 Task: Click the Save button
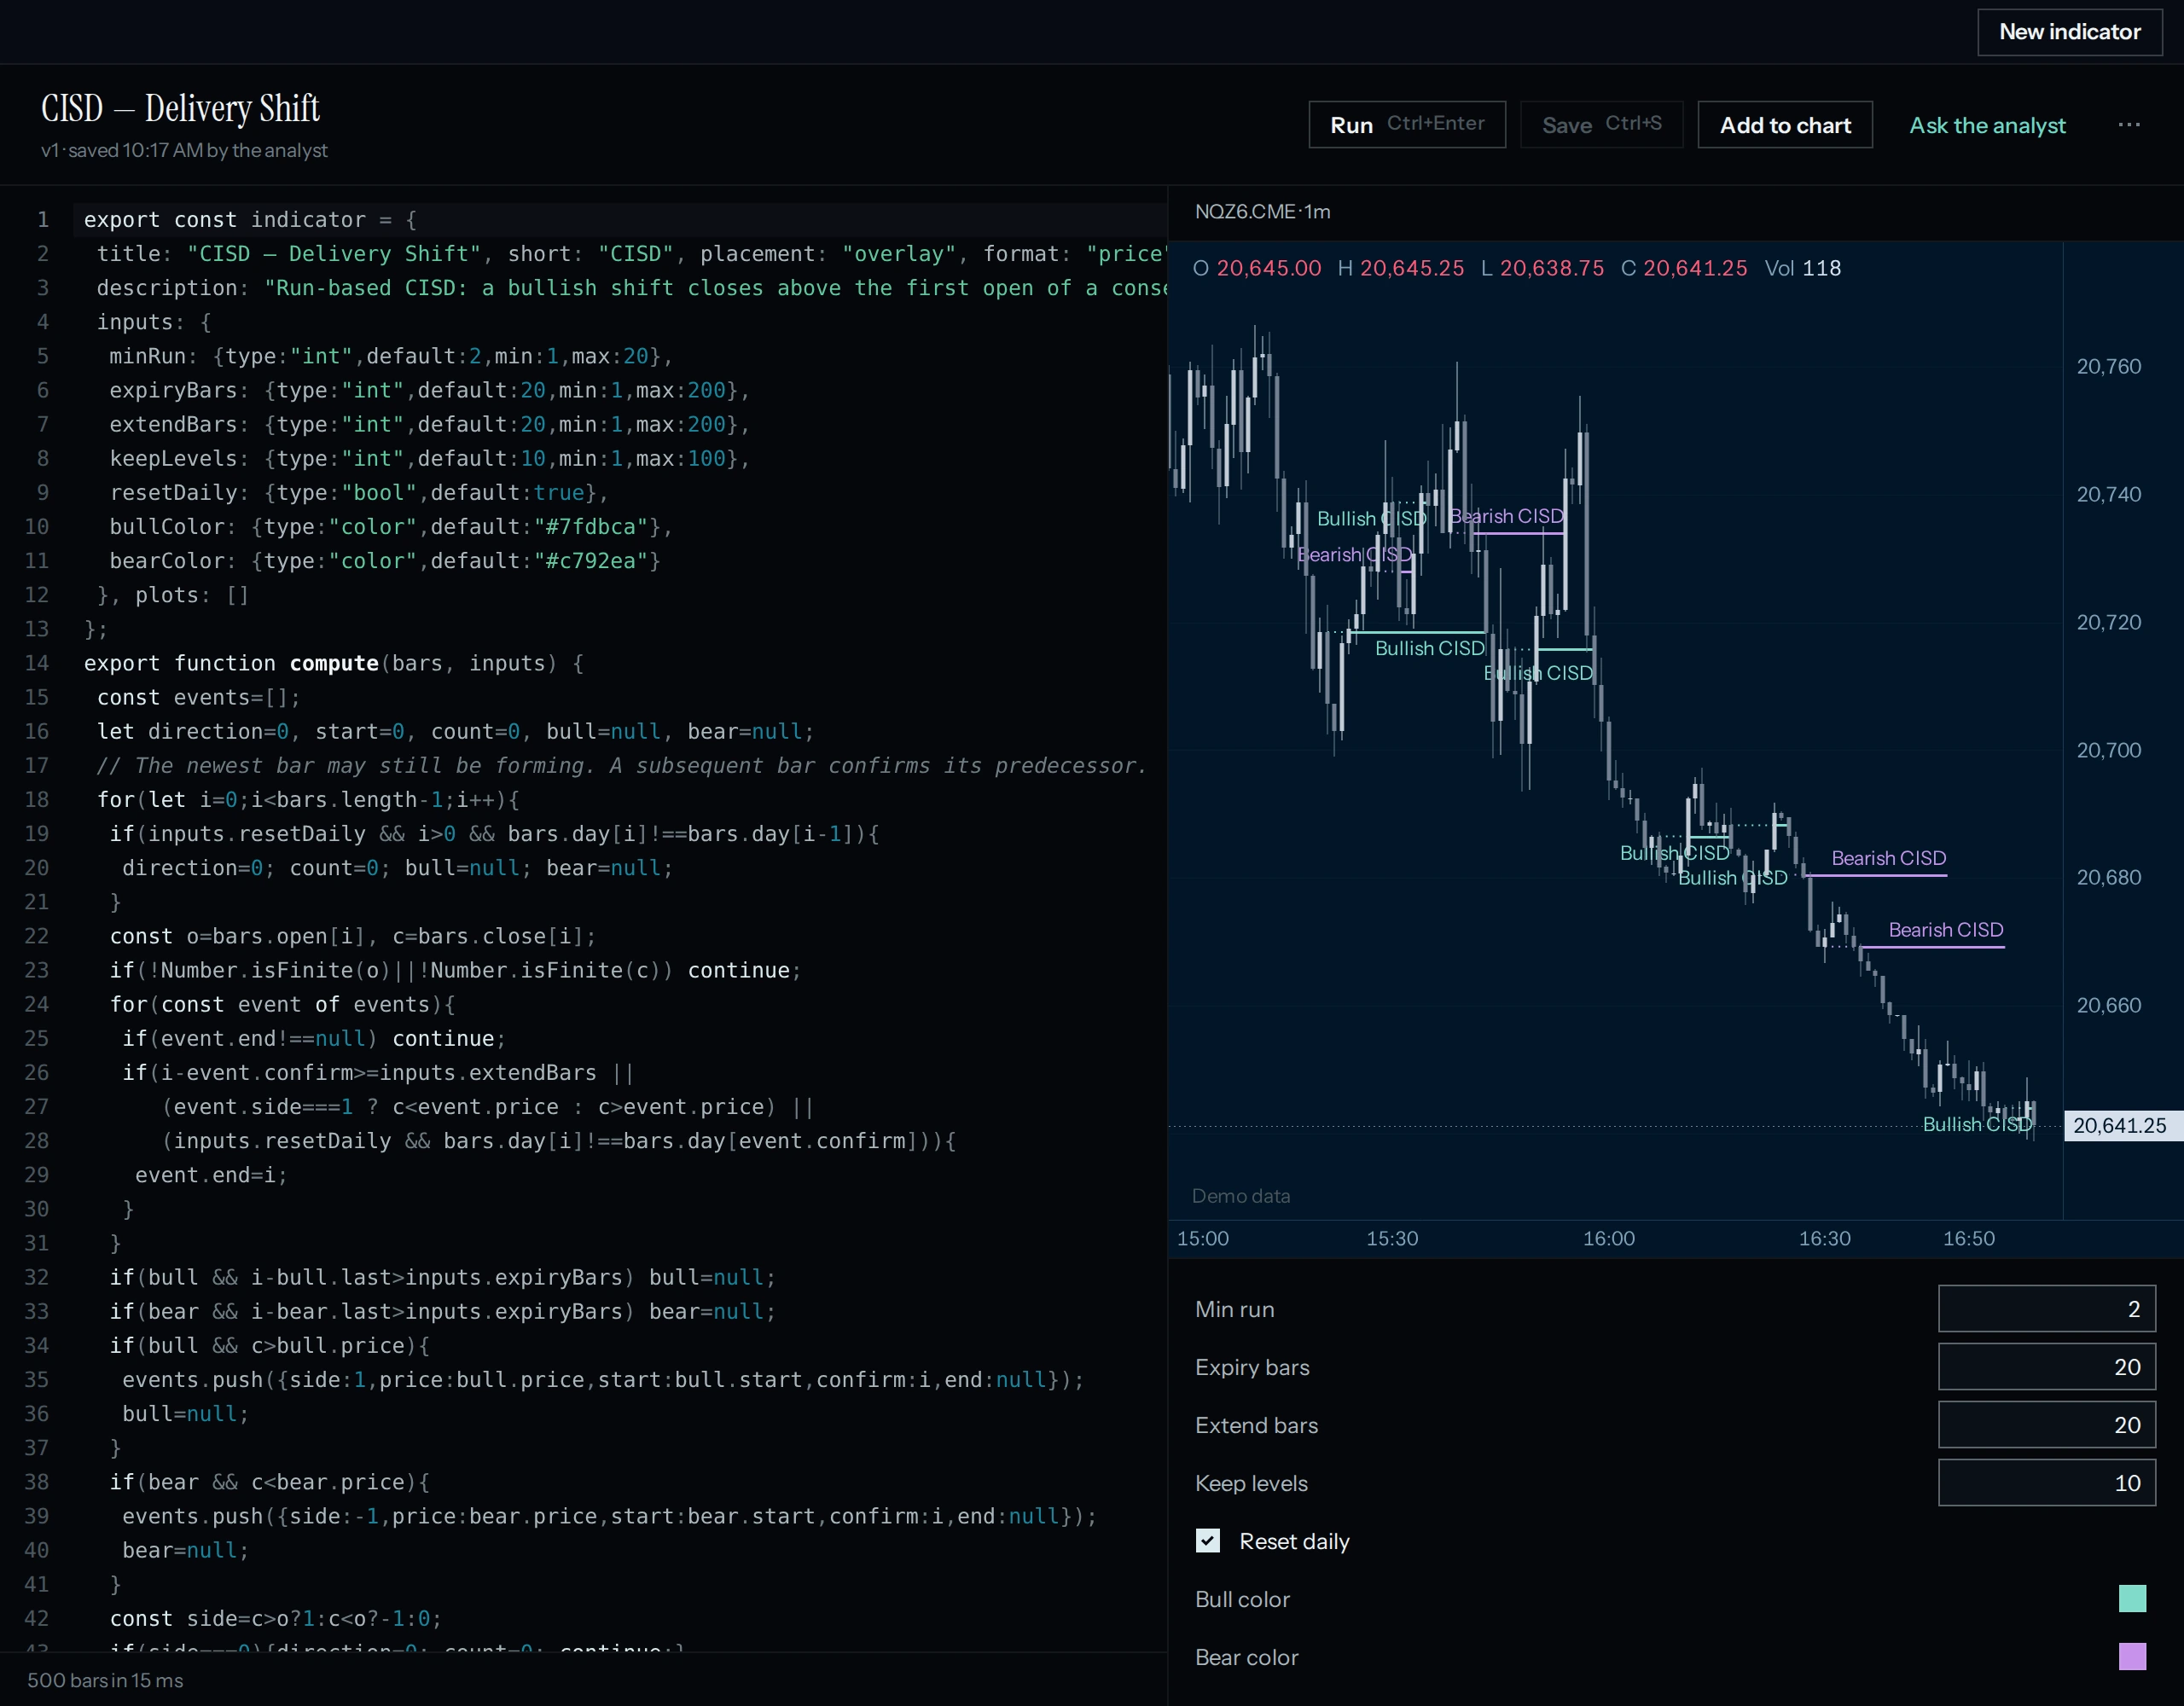click(x=1601, y=125)
